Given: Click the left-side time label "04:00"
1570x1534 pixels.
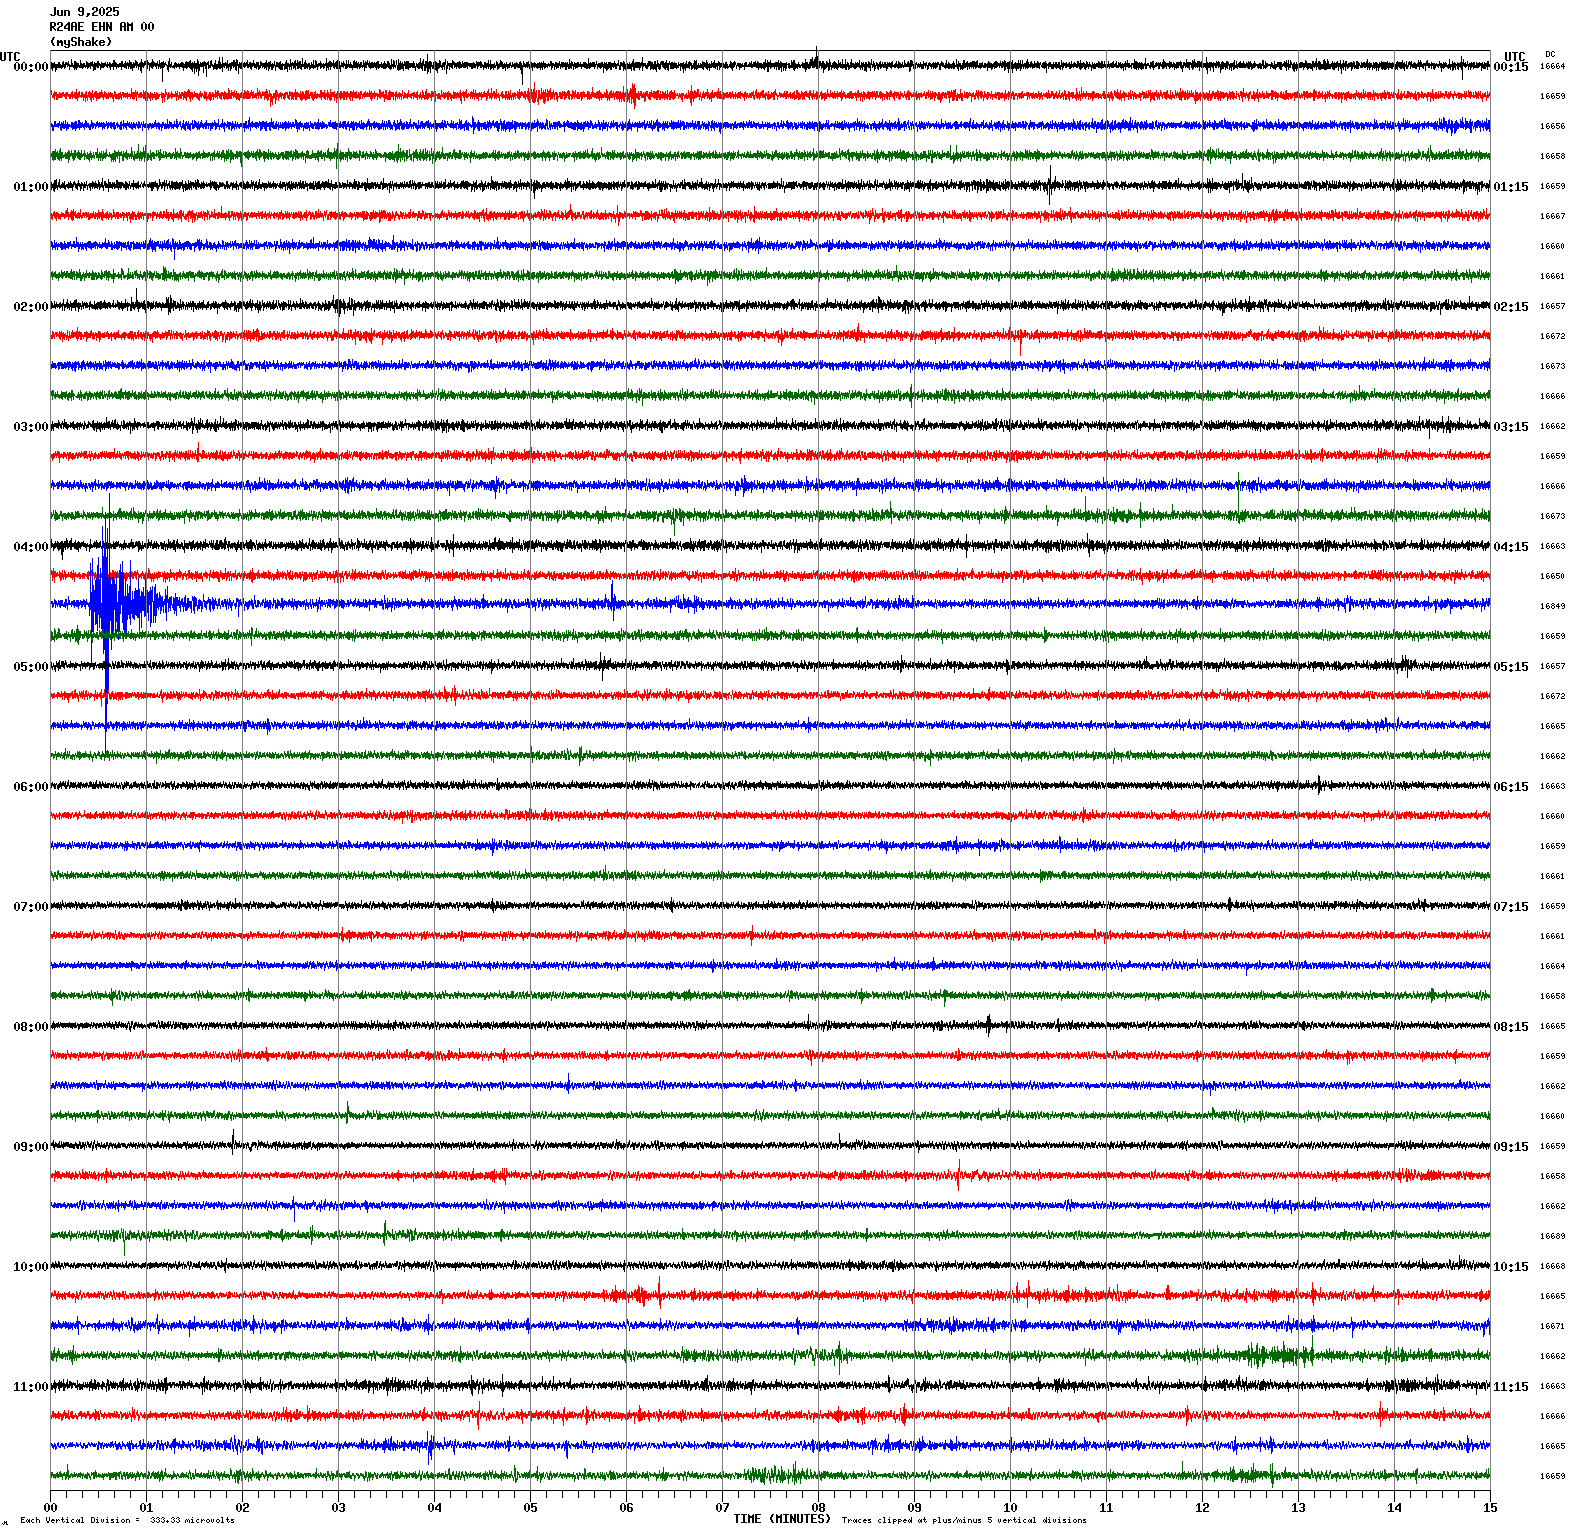Looking at the screenshot, I should click(x=31, y=547).
